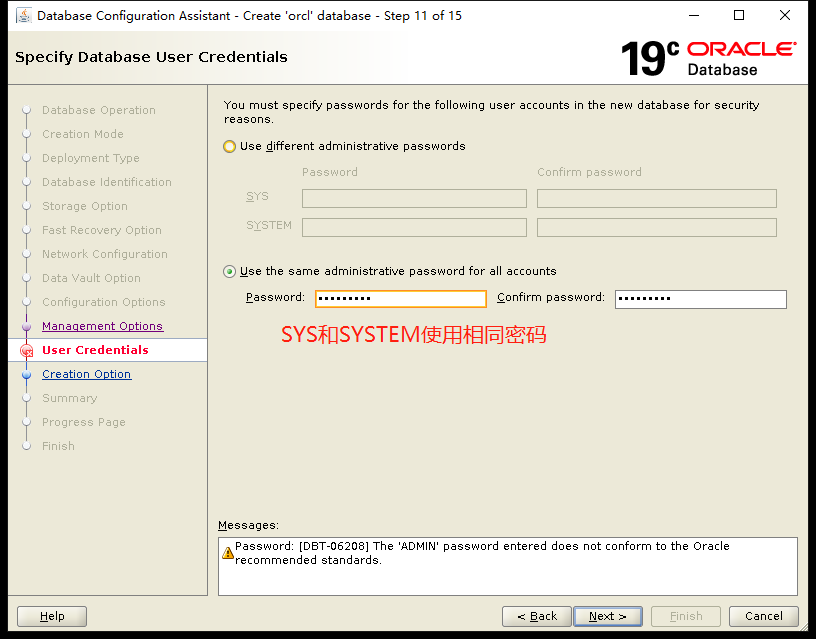816x639 pixels.
Task: Click the Network Configuration step label
Action: click(105, 254)
